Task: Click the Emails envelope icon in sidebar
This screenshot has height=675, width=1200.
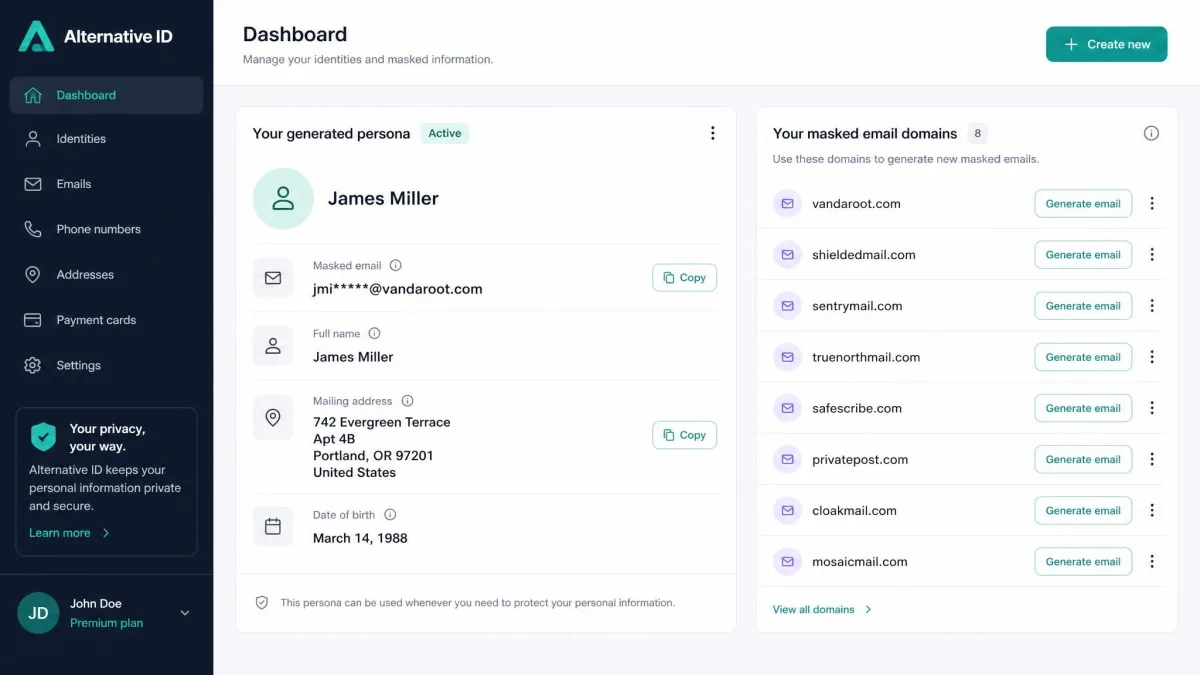Action: click(x=33, y=184)
